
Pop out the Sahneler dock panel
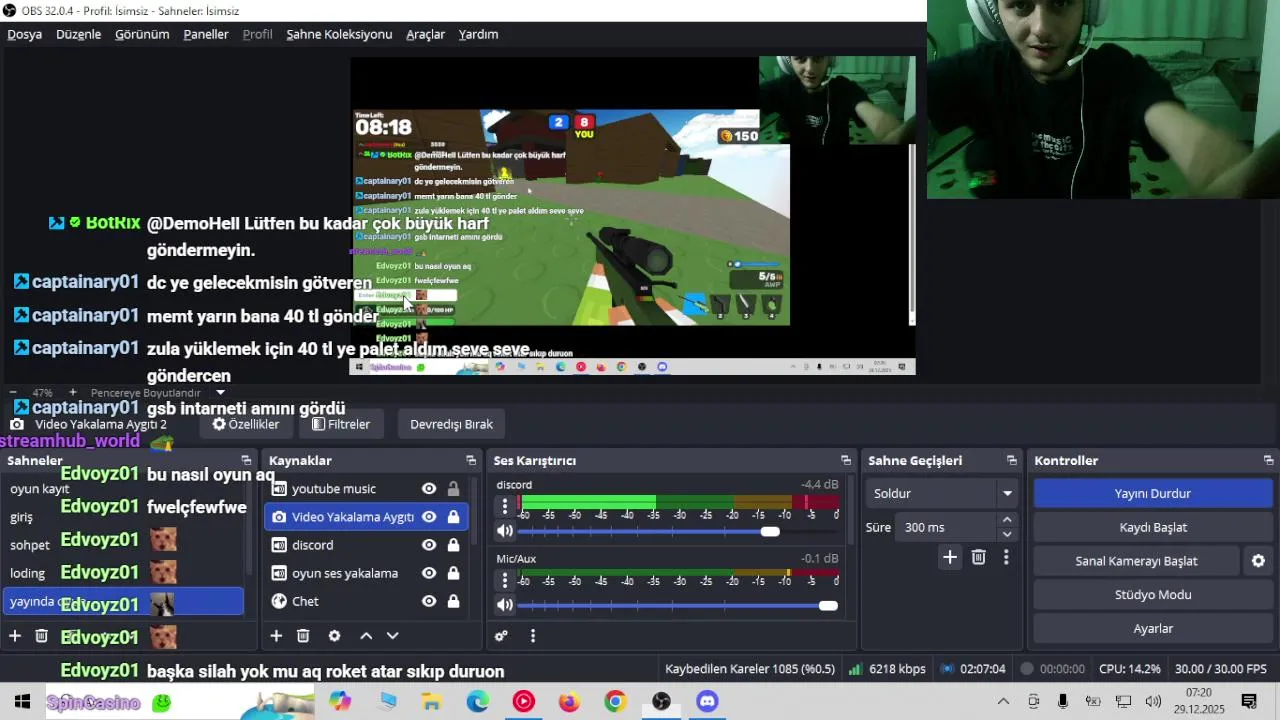point(246,461)
